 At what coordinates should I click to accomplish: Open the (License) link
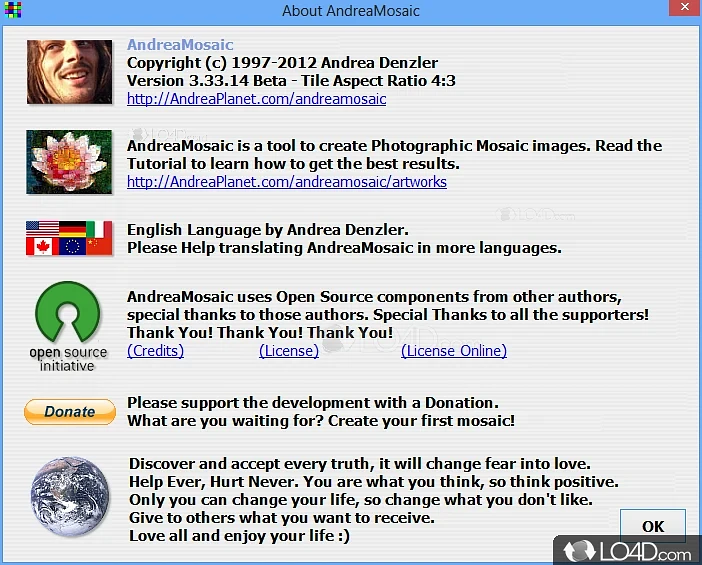click(x=289, y=351)
